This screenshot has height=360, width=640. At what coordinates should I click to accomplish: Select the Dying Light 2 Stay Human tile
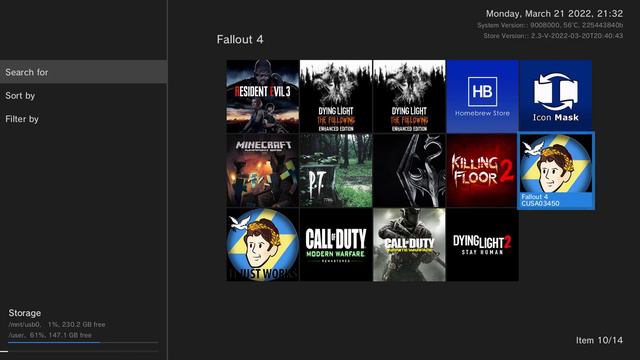(x=482, y=244)
